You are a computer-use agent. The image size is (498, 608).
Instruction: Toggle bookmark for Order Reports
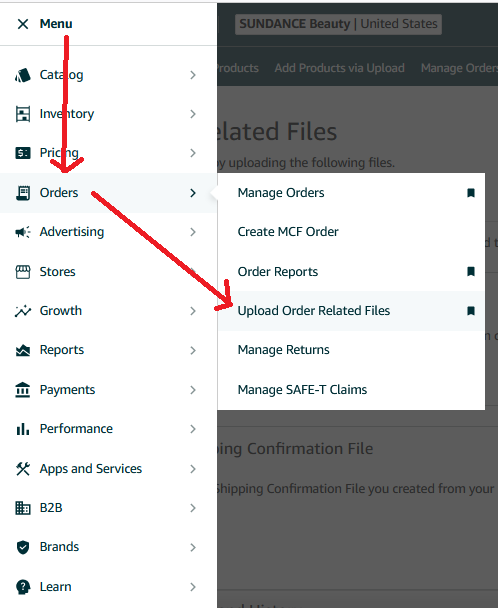tap(471, 271)
